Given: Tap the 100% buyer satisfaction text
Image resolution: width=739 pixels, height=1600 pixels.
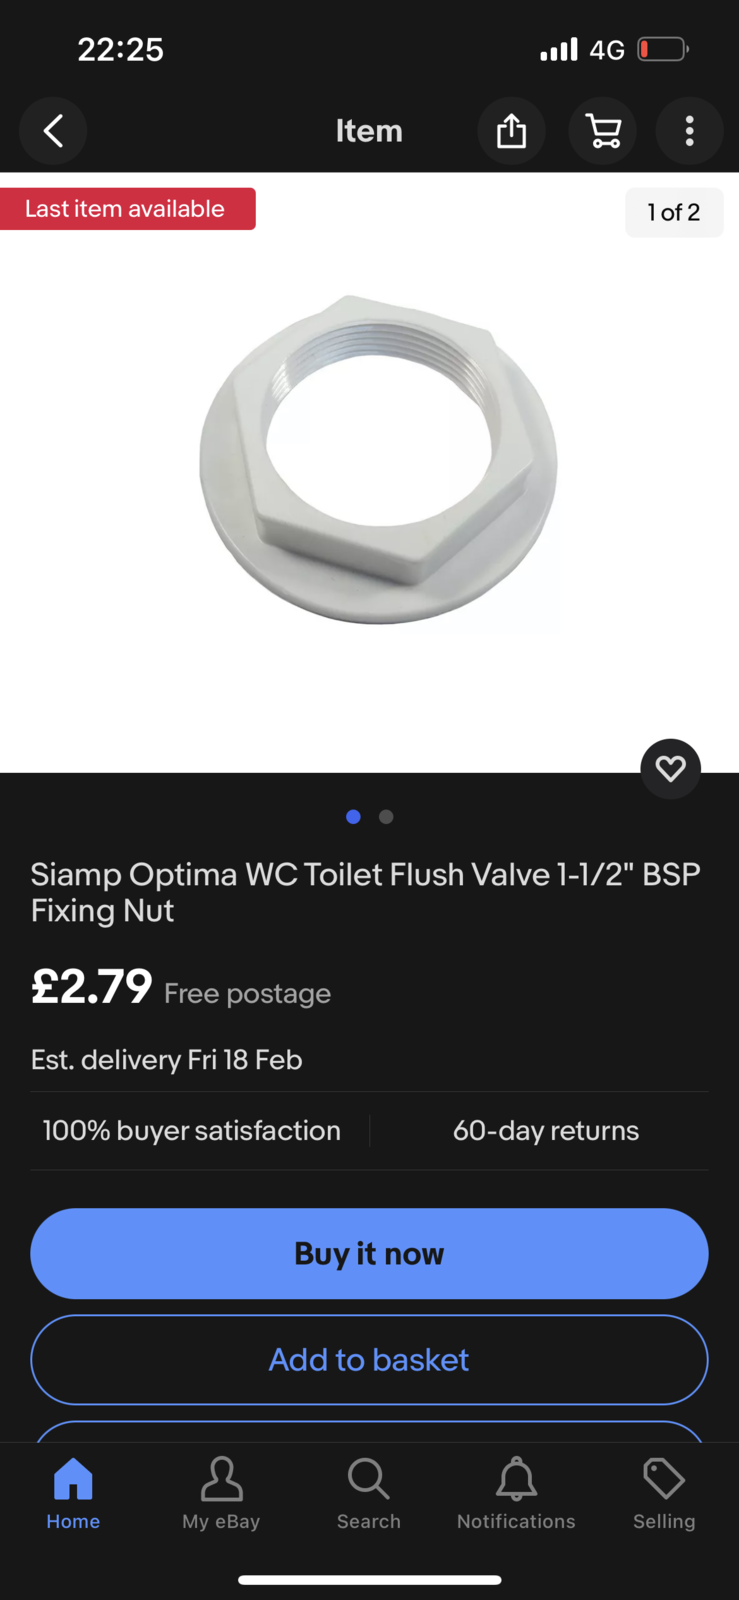Looking at the screenshot, I should coord(191,1131).
